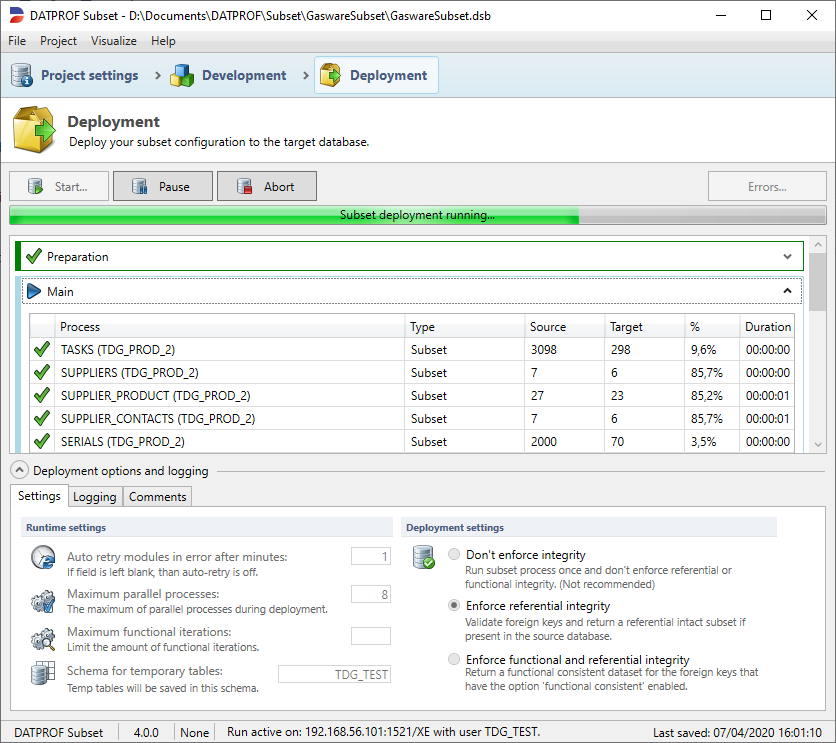Screen dimensions: 836x743
Task: Click the Schema for temporary tables field
Action: coord(334,675)
